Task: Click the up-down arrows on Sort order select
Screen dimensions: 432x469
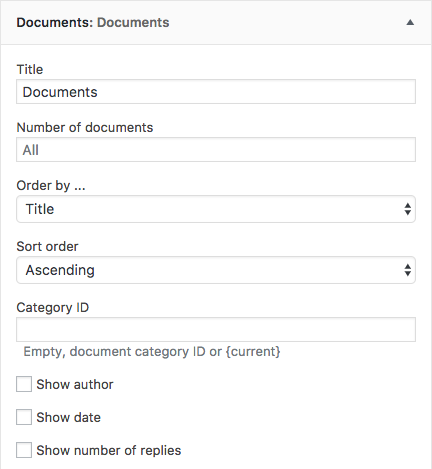Action: click(407, 270)
